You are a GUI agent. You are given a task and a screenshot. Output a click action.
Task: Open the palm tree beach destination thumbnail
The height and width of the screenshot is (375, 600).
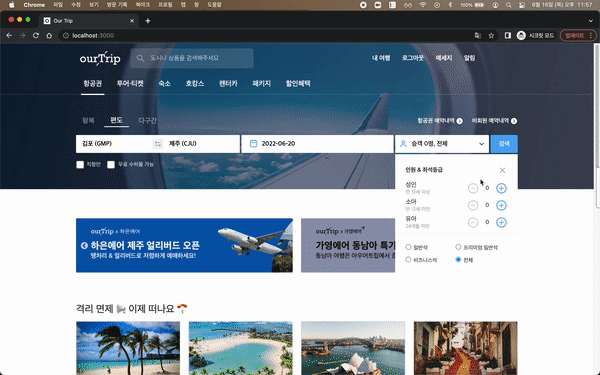pyautogui.click(x=128, y=348)
